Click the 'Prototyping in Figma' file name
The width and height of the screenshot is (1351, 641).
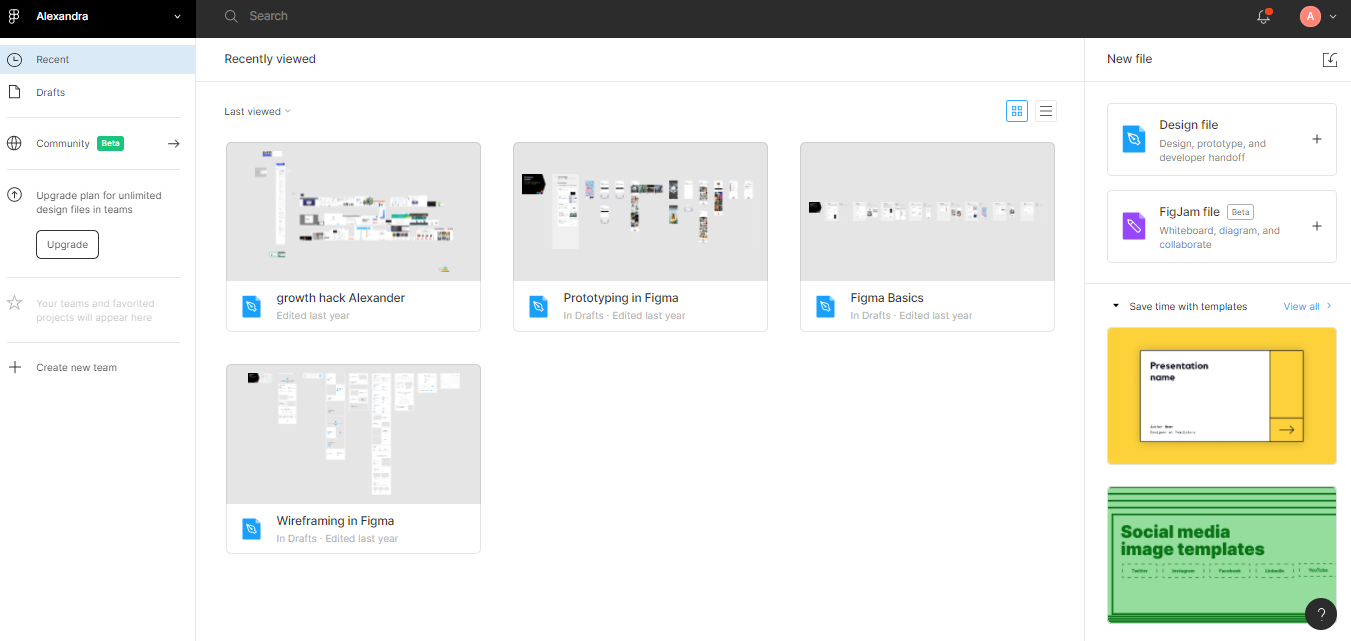621,298
